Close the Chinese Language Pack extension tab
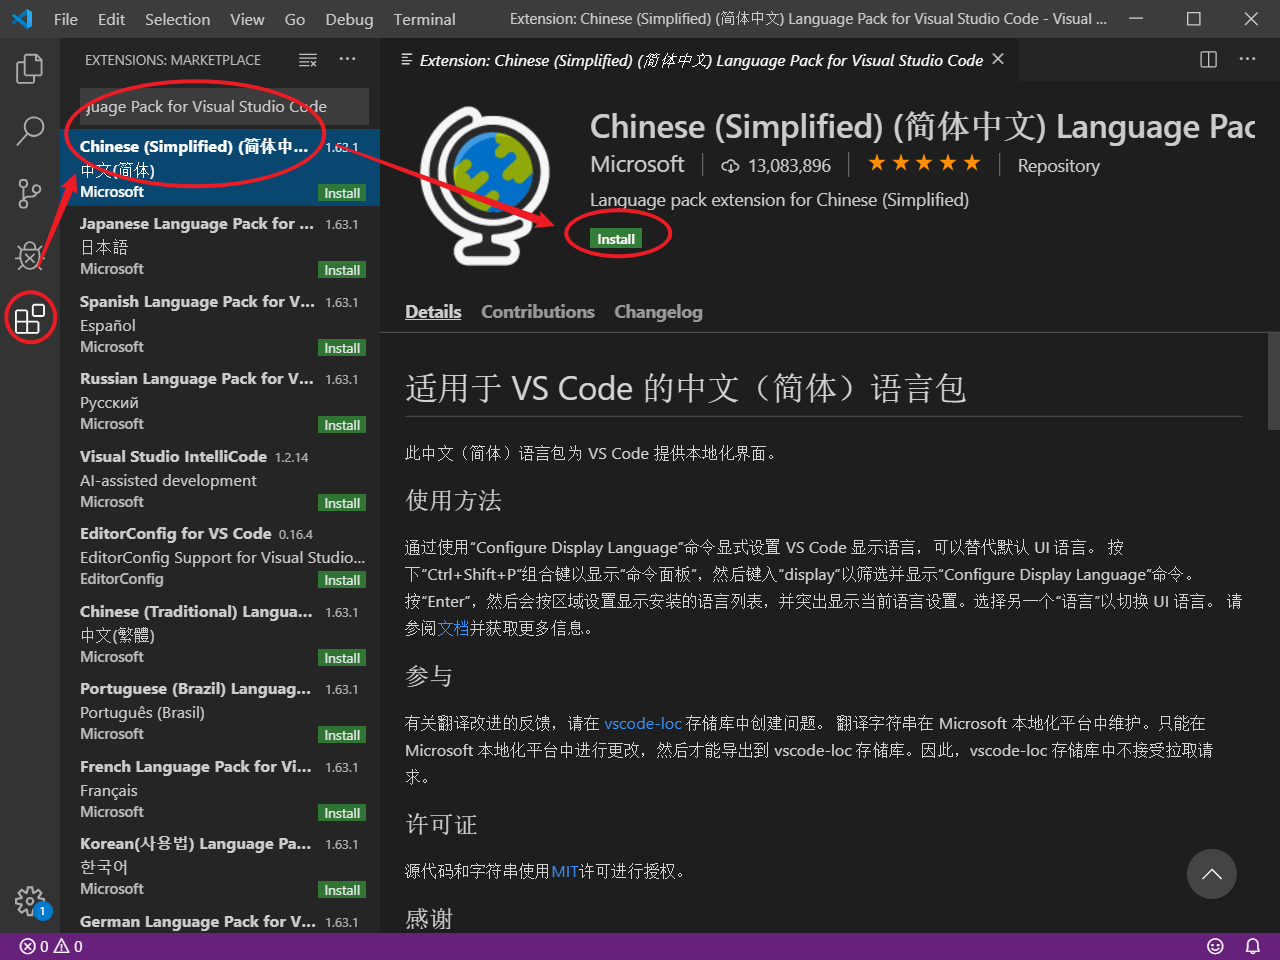 (x=997, y=60)
